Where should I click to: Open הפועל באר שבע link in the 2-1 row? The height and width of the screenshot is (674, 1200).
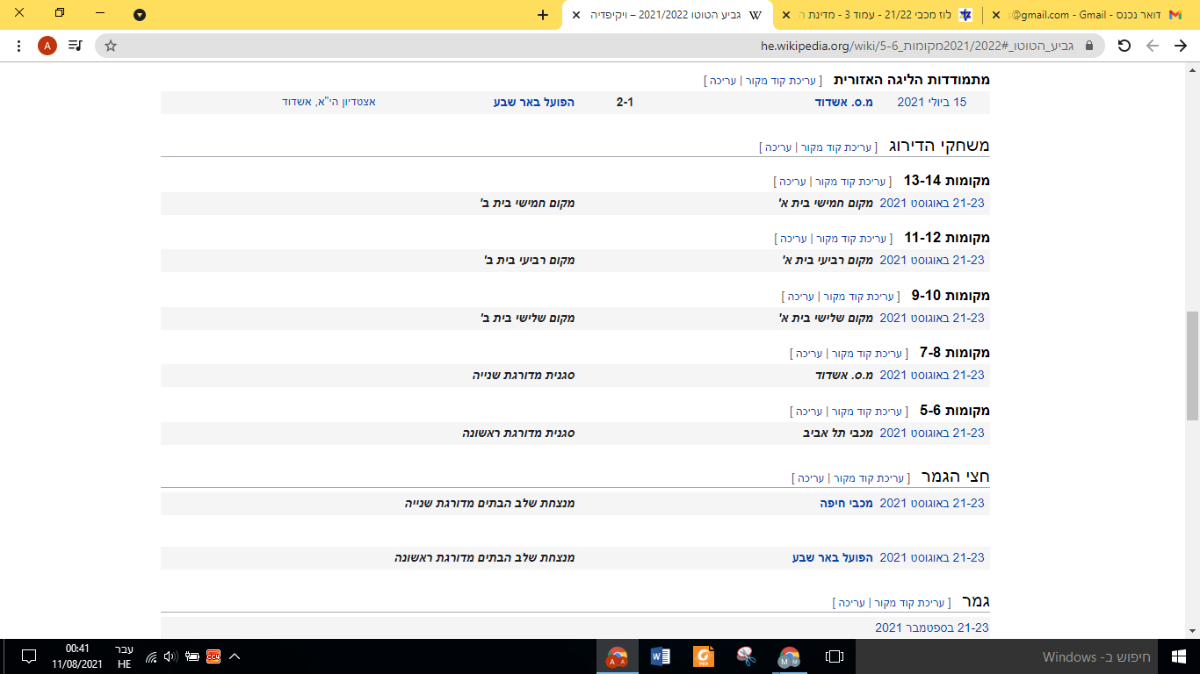(534, 102)
